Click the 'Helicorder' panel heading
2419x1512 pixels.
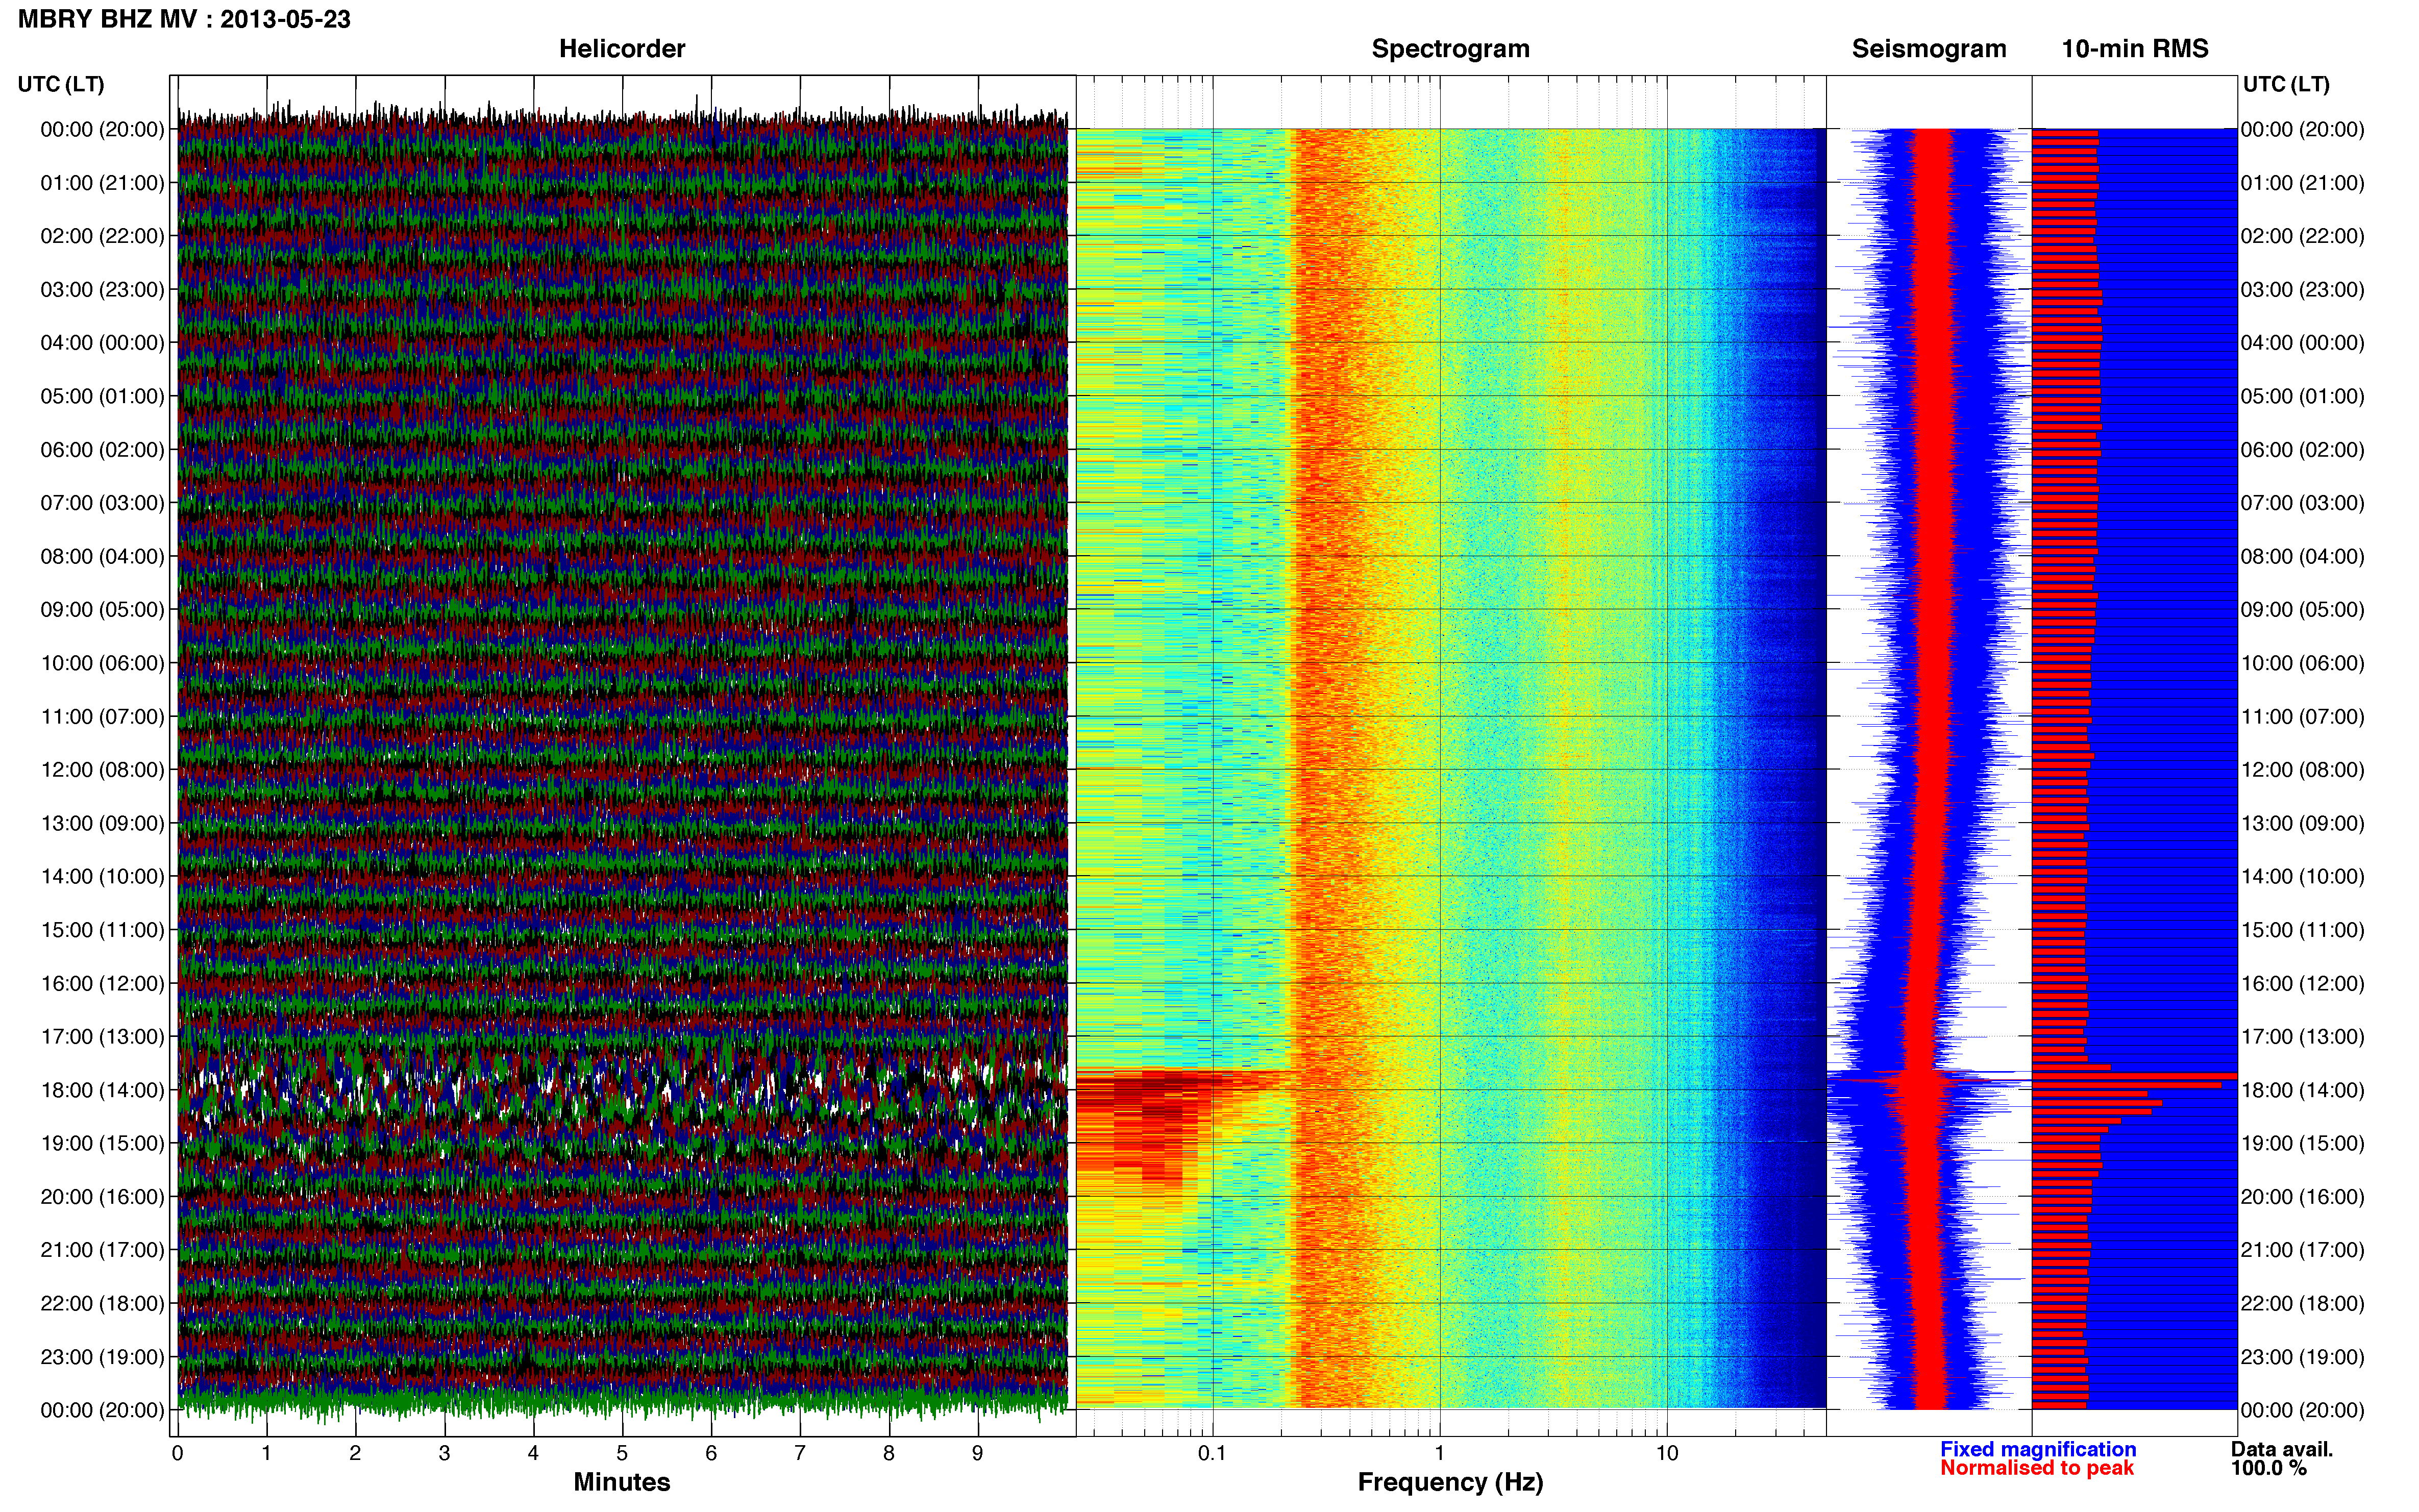click(621, 49)
